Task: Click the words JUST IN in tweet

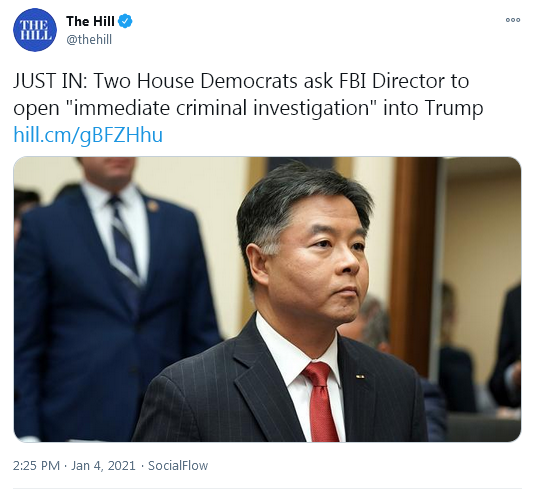Action: point(50,81)
